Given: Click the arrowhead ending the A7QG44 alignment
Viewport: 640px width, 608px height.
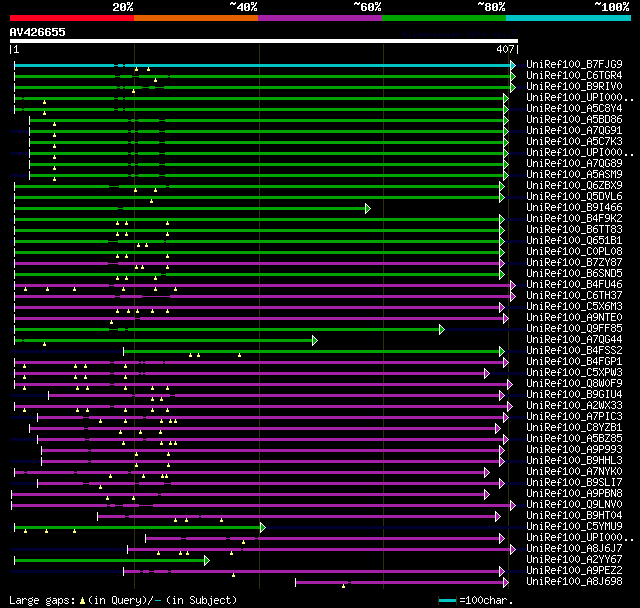Looking at the screenshot, I should tap(315, 340).
